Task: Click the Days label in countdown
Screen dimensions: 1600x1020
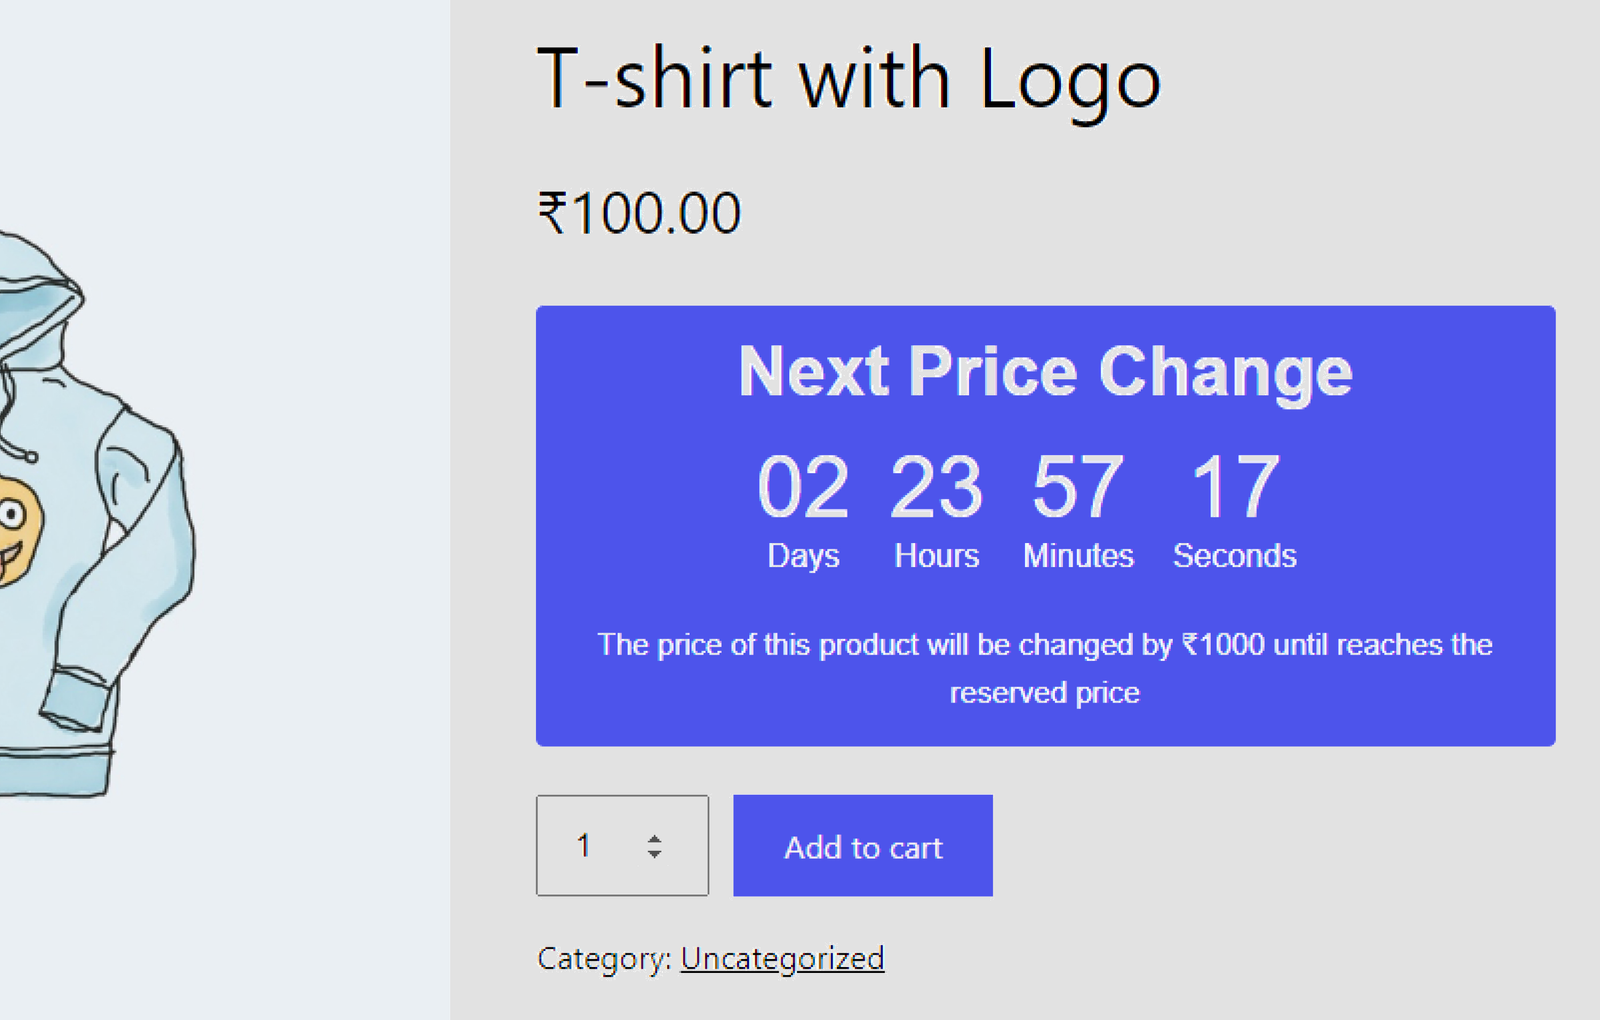Action: [803, 556]
